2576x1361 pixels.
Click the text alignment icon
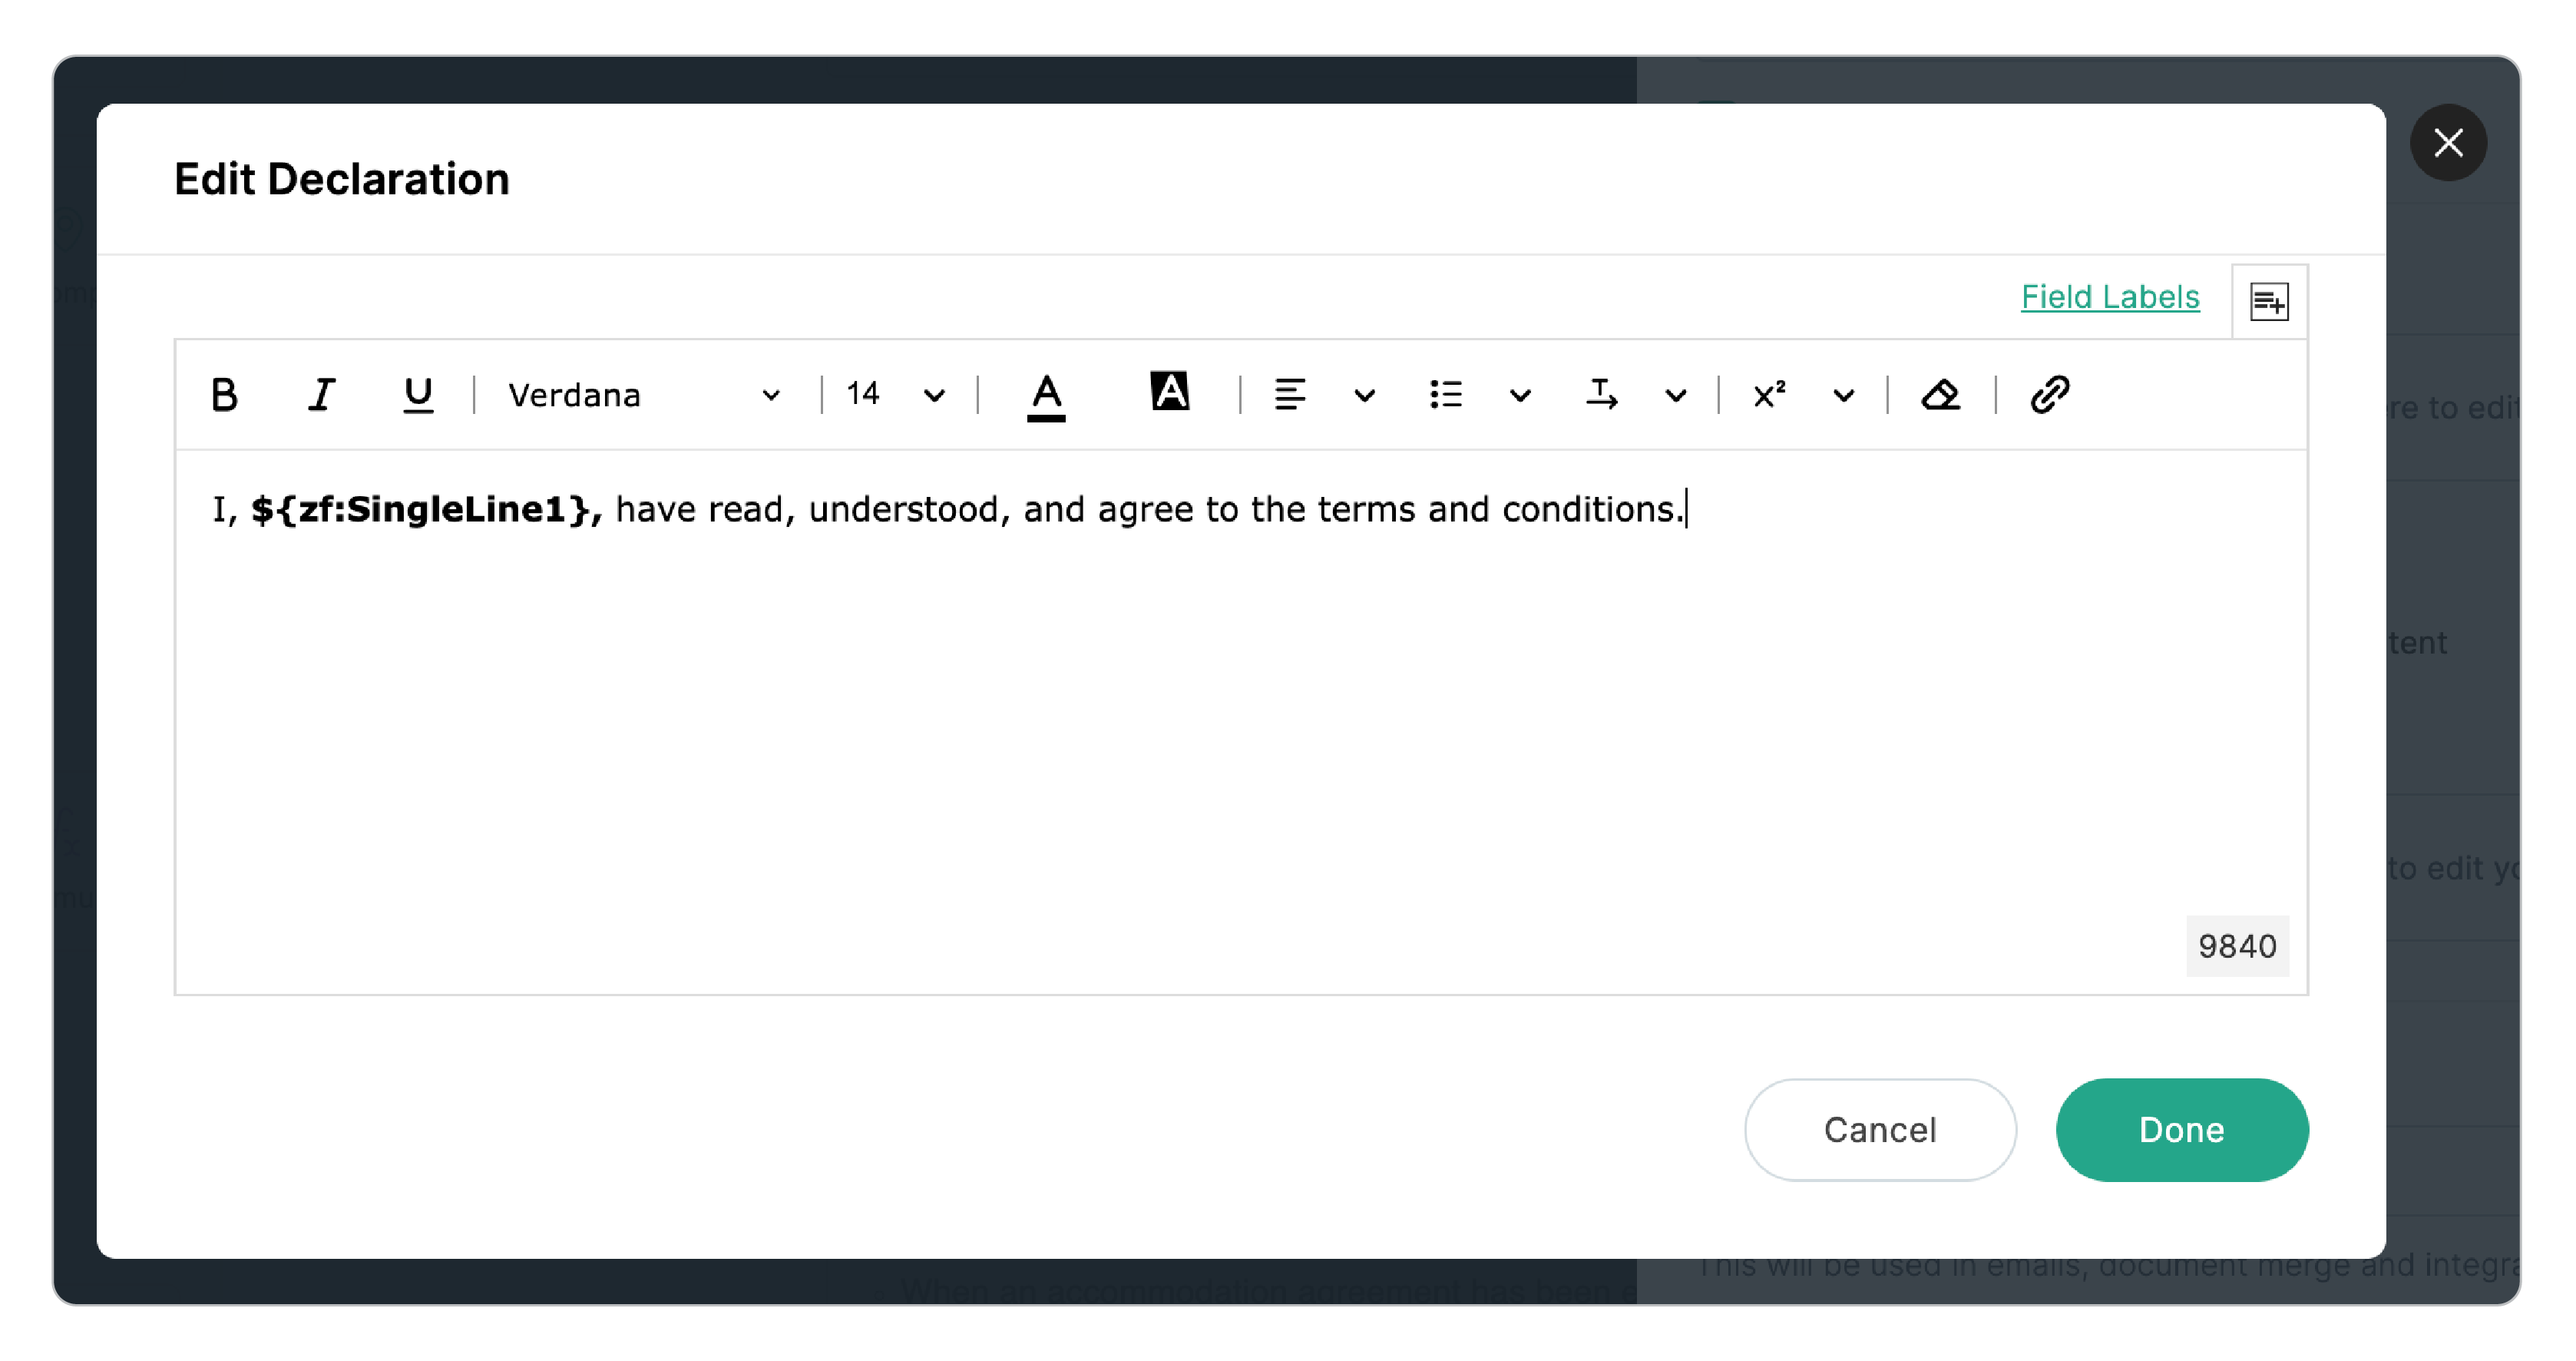[1290, 395]
